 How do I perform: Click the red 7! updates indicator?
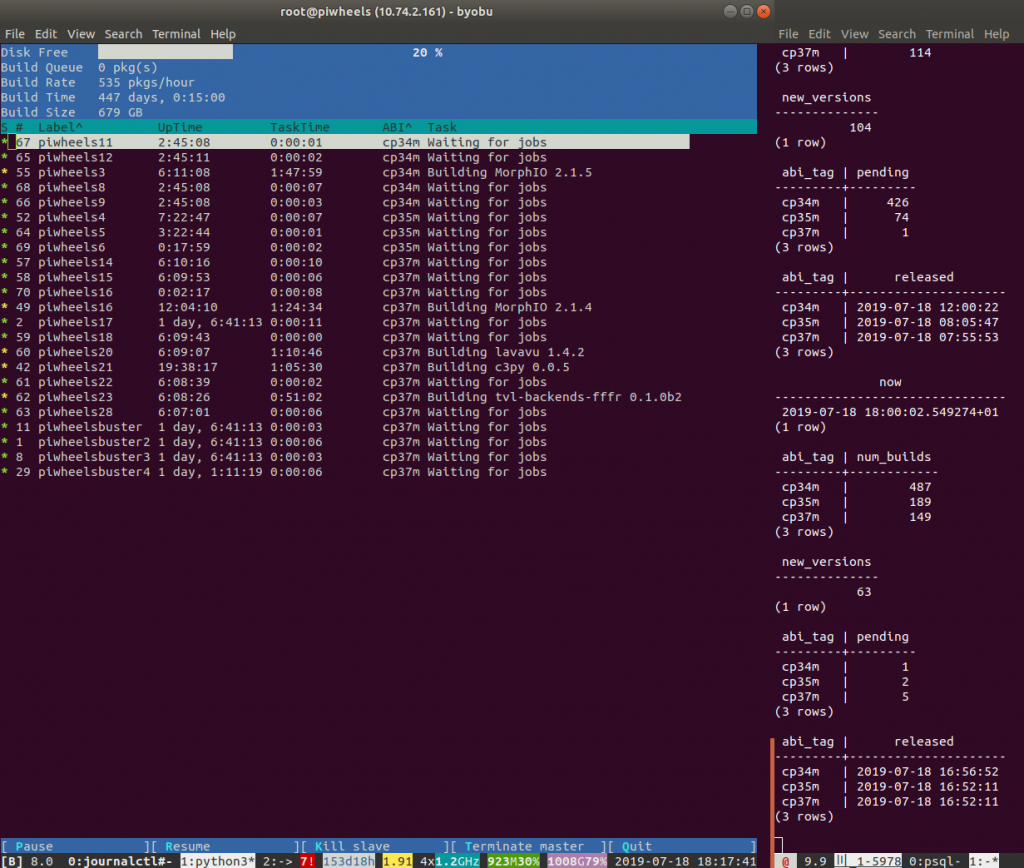pos(308,861)
